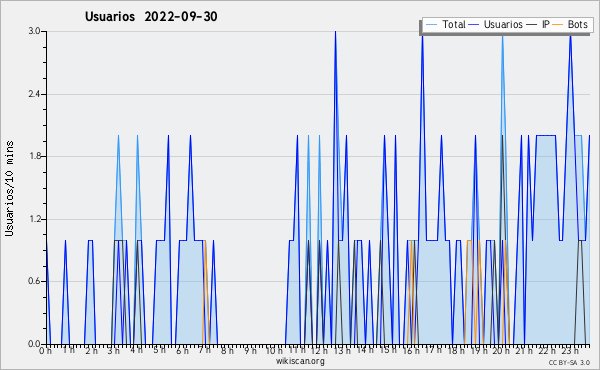Click the Total legend entry
Viewport: 600px width, 370px height.
445,24
